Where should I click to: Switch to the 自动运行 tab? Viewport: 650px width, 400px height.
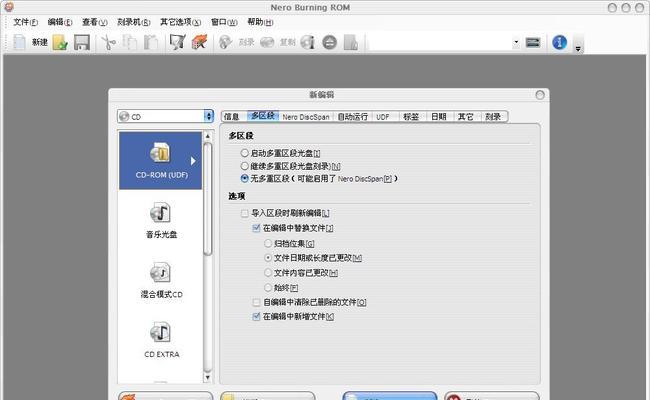click(353, 116)
